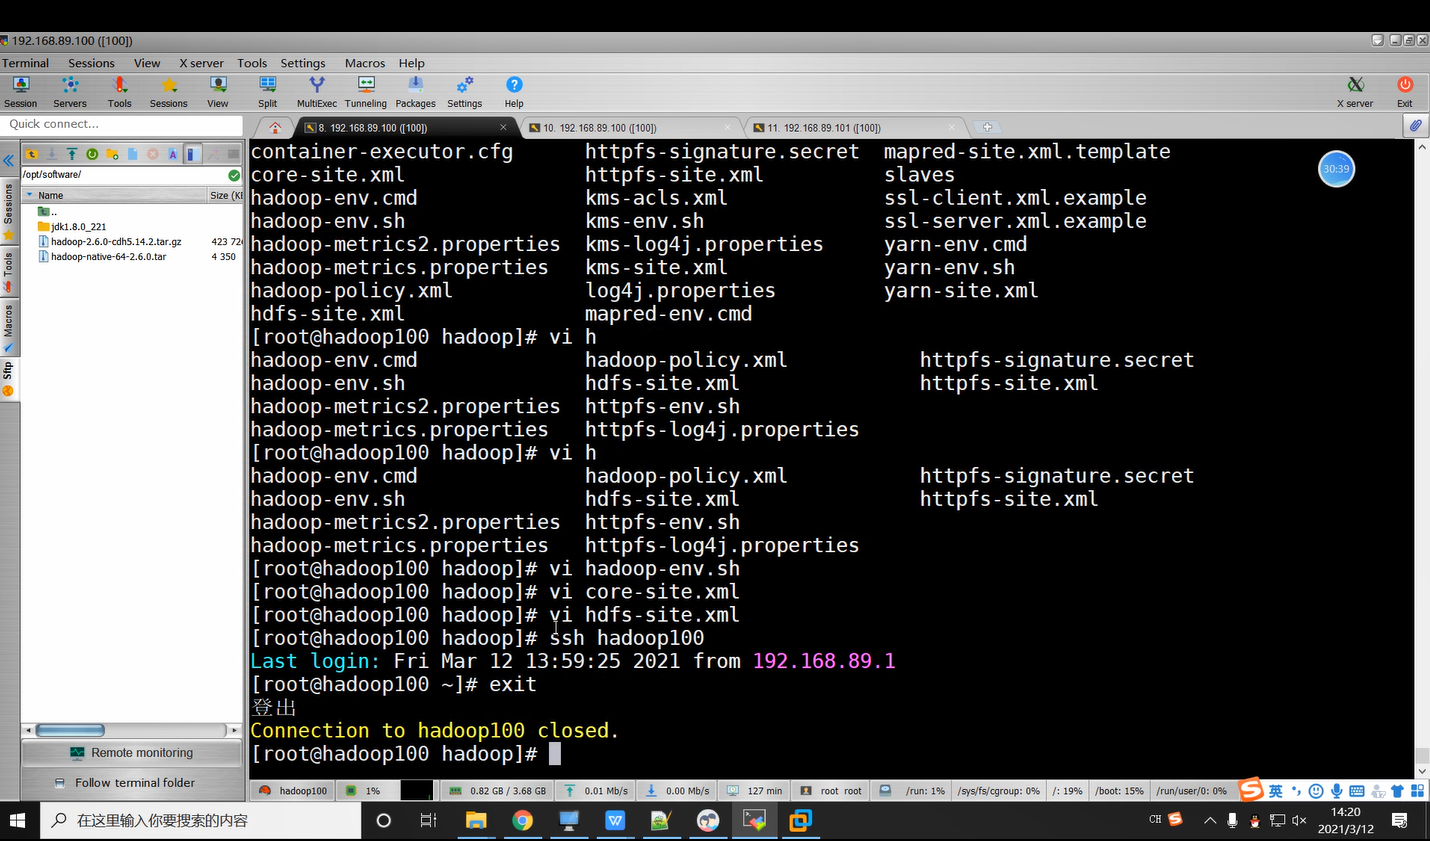Open the Packages toolbar icon
The width and height of the screenshot is (1430, 841).
pos(415,91)
